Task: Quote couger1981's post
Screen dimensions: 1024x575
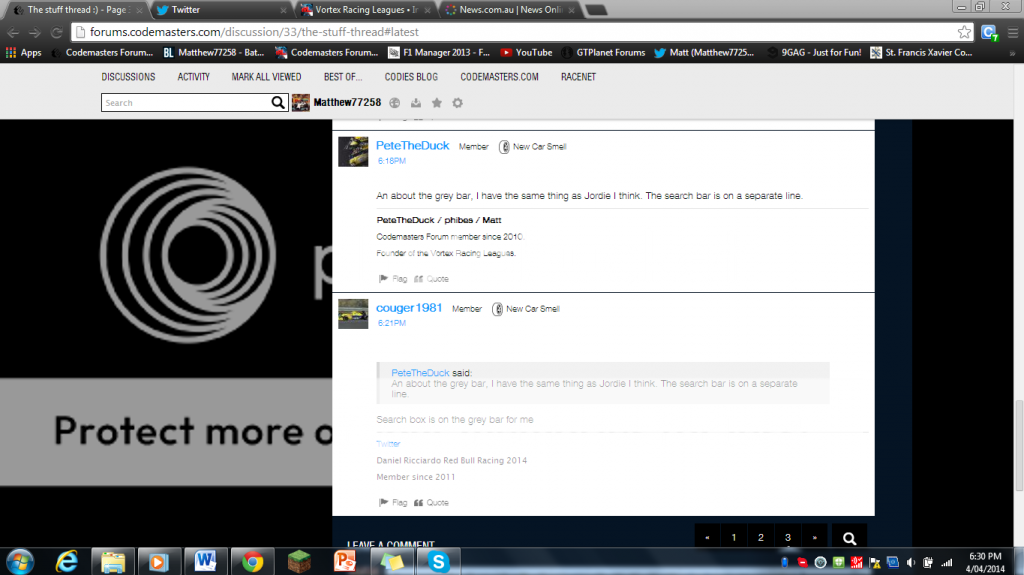Action: pyautogui.click(x=431, y=502)
